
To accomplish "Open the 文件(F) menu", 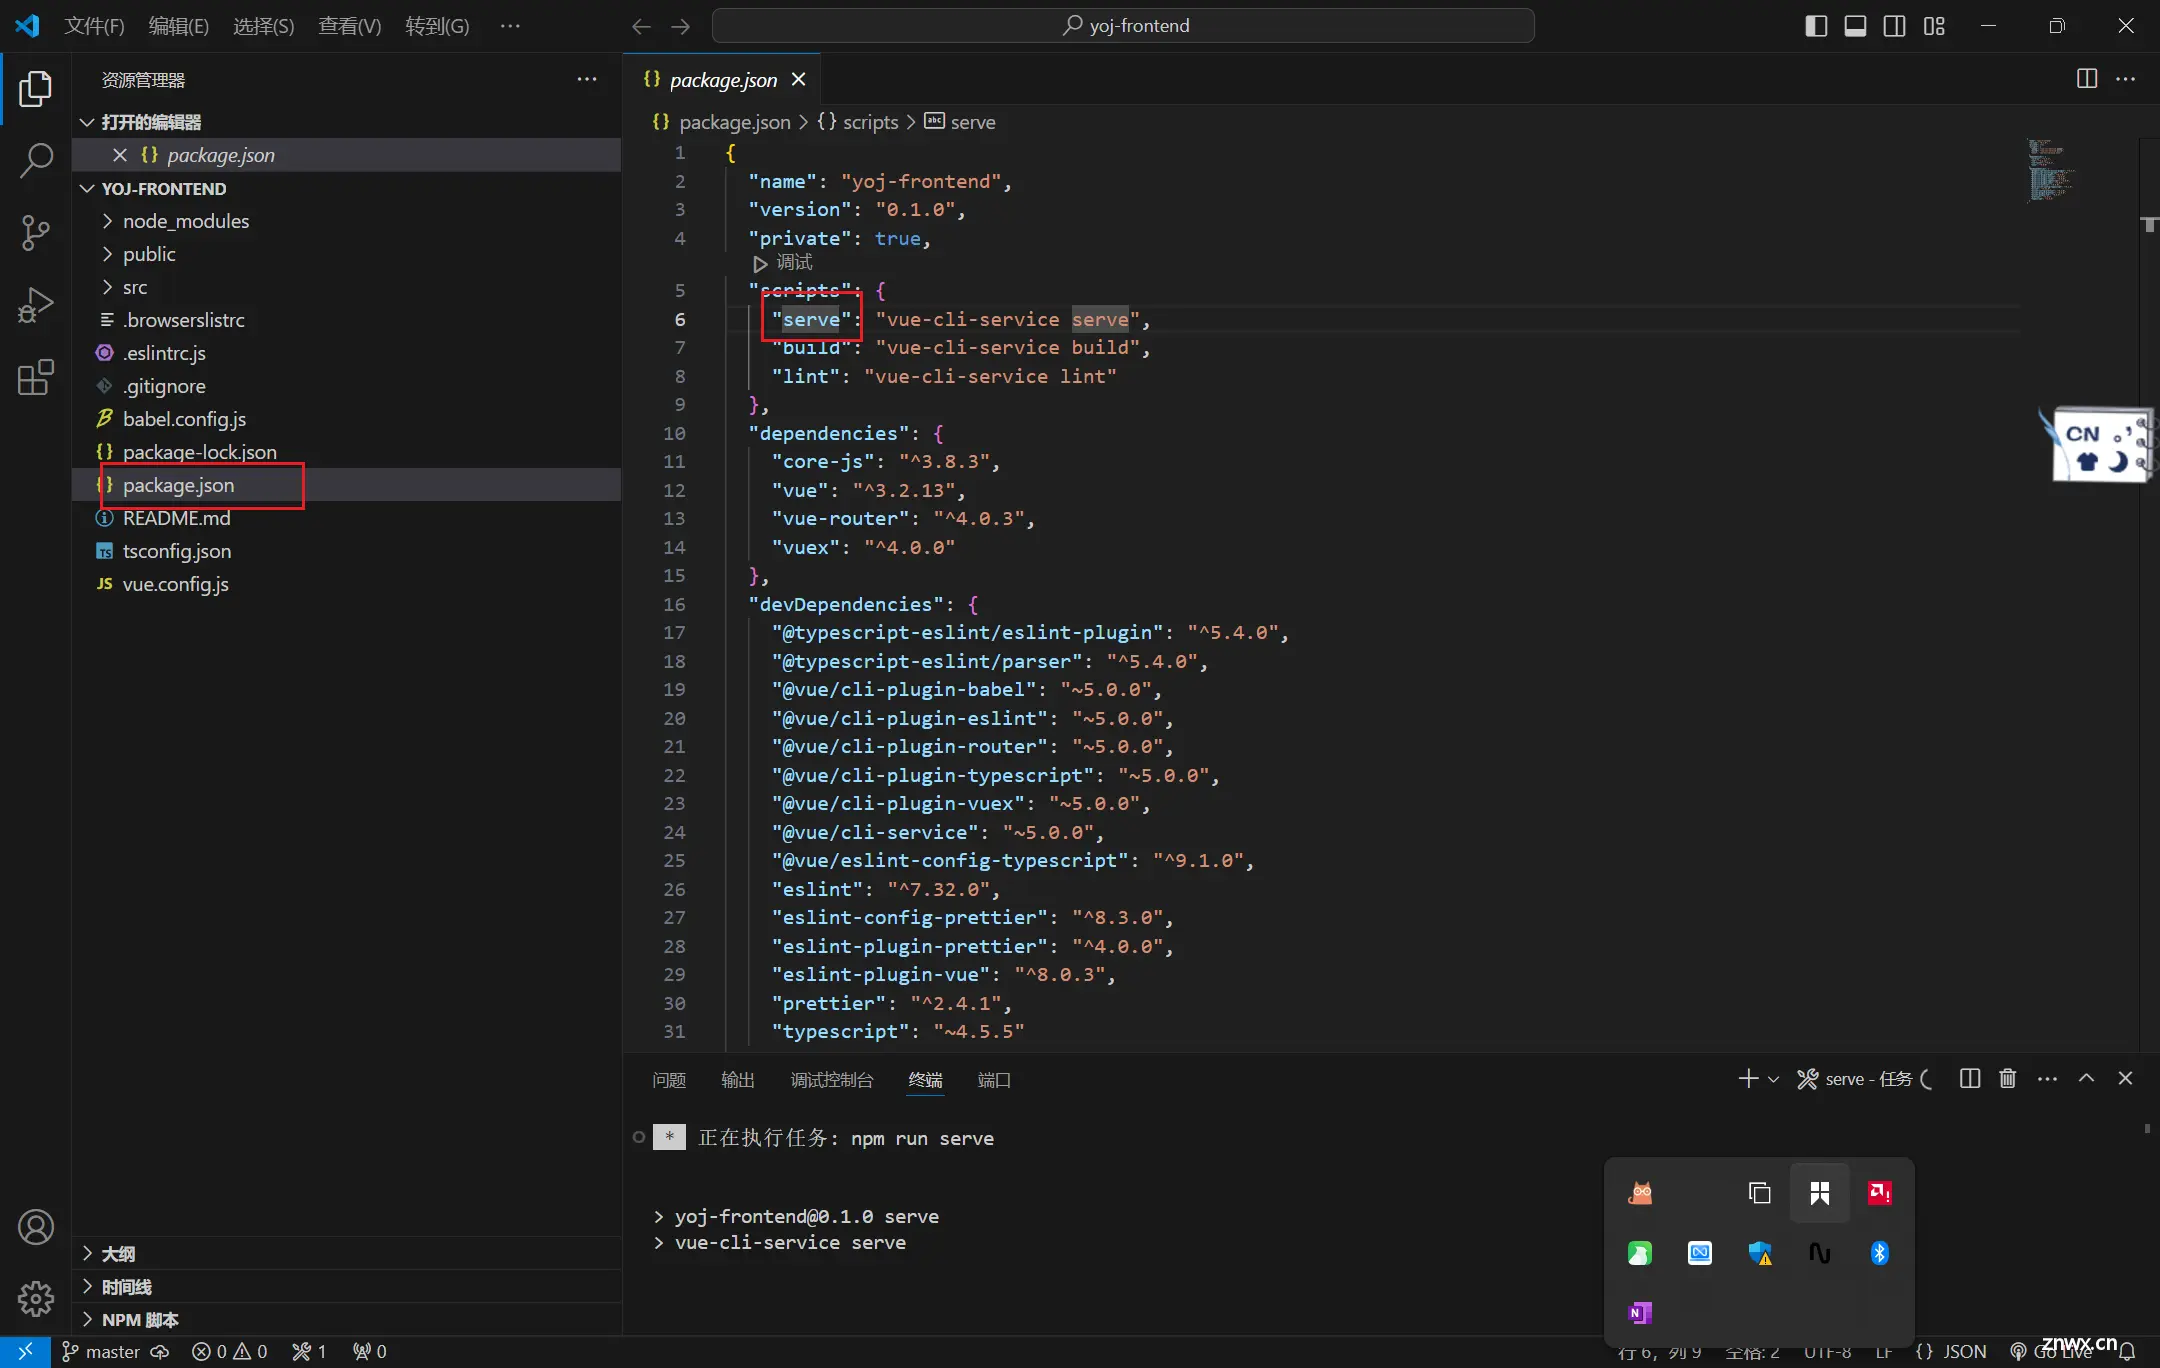I will (94, 26).
